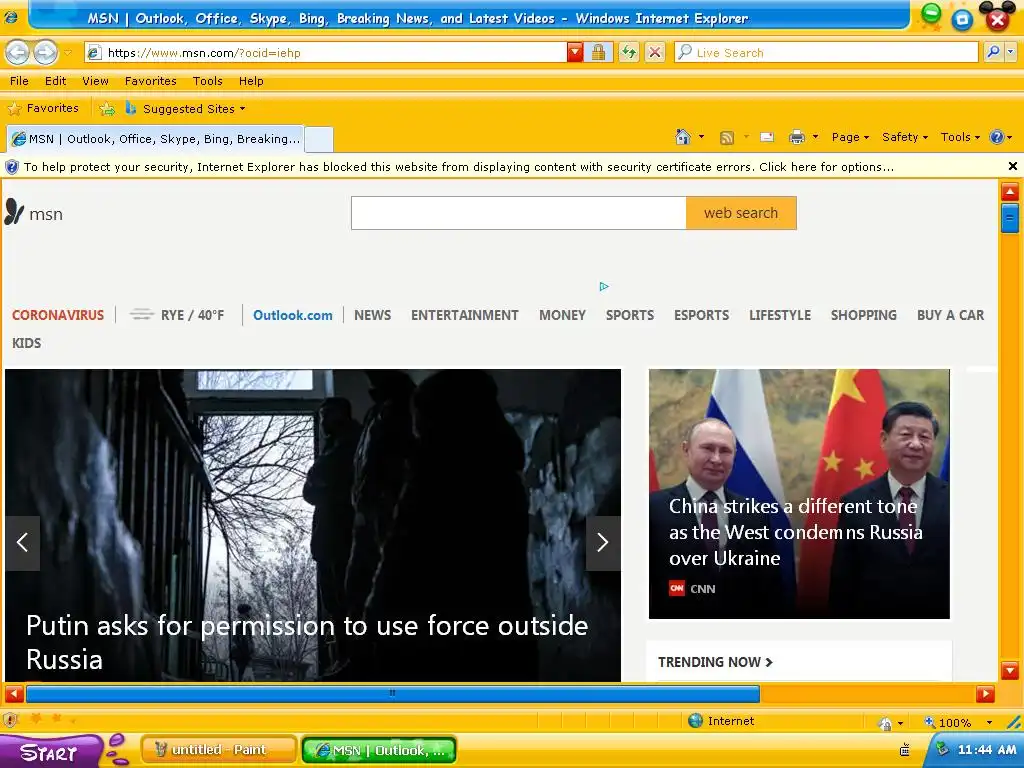Viewport: 1024px width, 768px height.
Task: Open the KIDS navigation link
Action: pos(27,344)
